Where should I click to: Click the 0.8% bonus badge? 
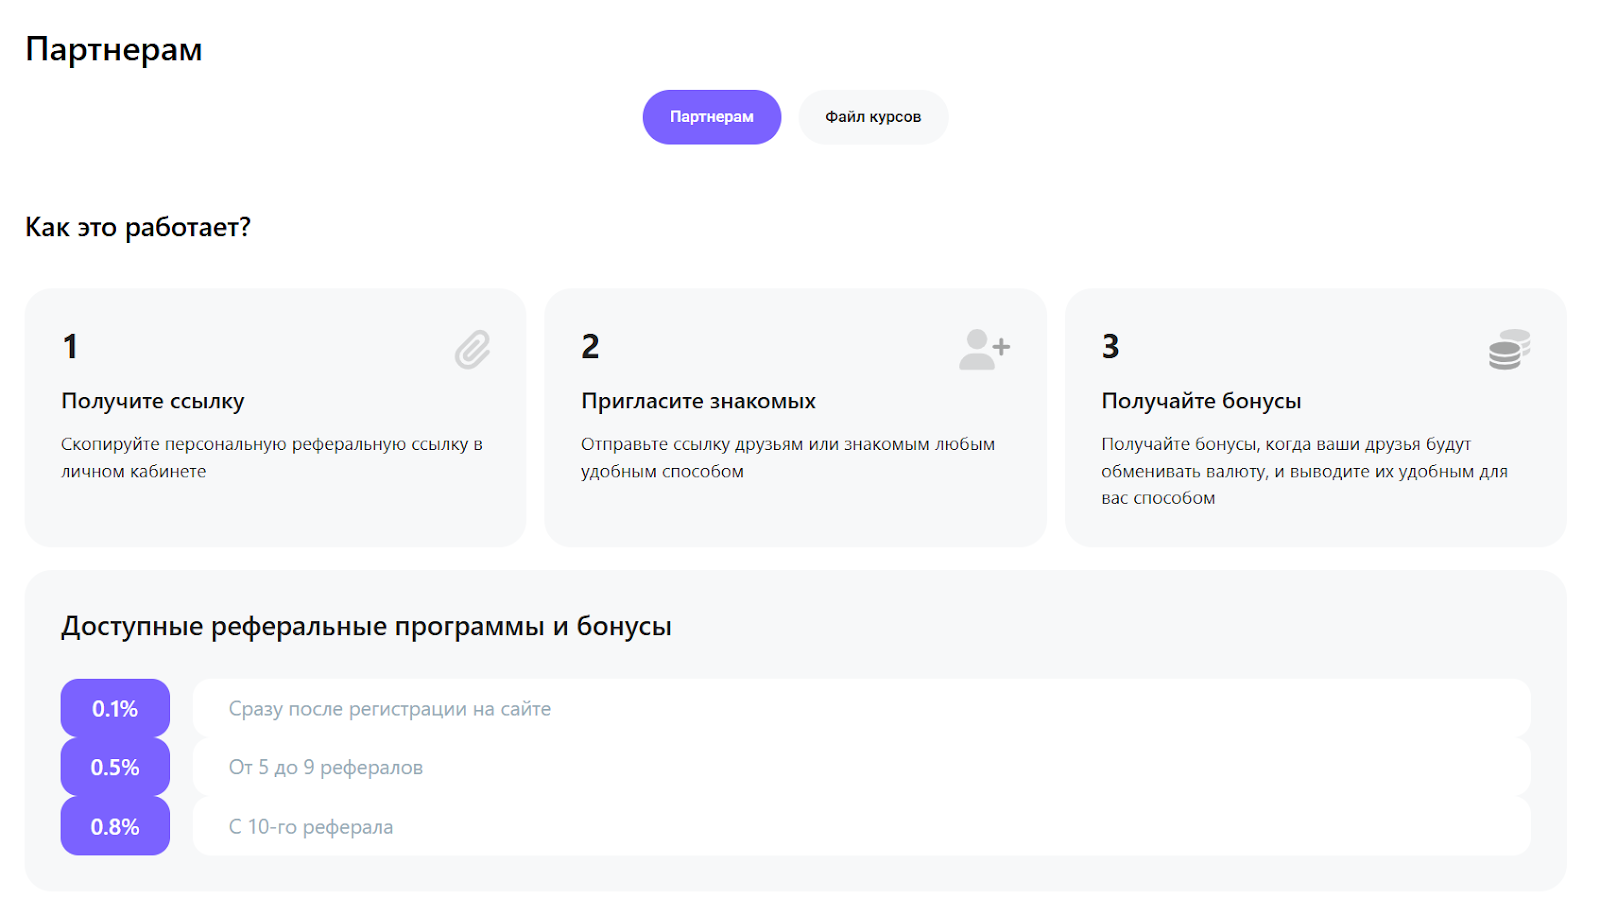[x=115, y=826]
